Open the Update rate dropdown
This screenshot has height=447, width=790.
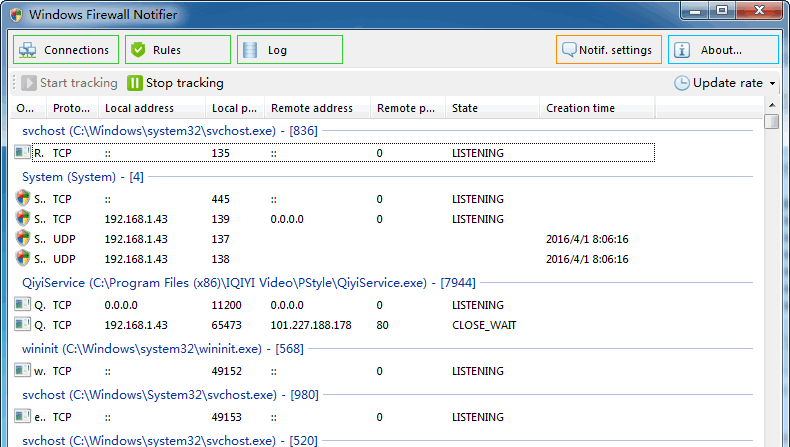point(725,83)
